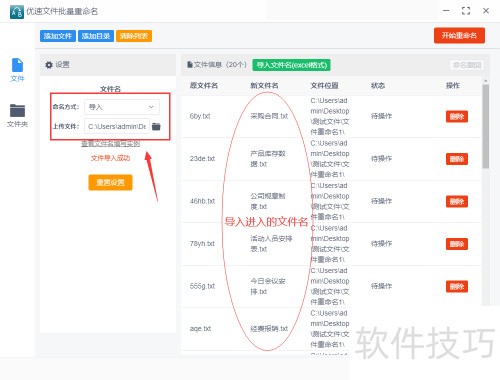Screen dimensions: 500x380
Task: Click the 上传文件 path input field
Action: pos(117,126)
